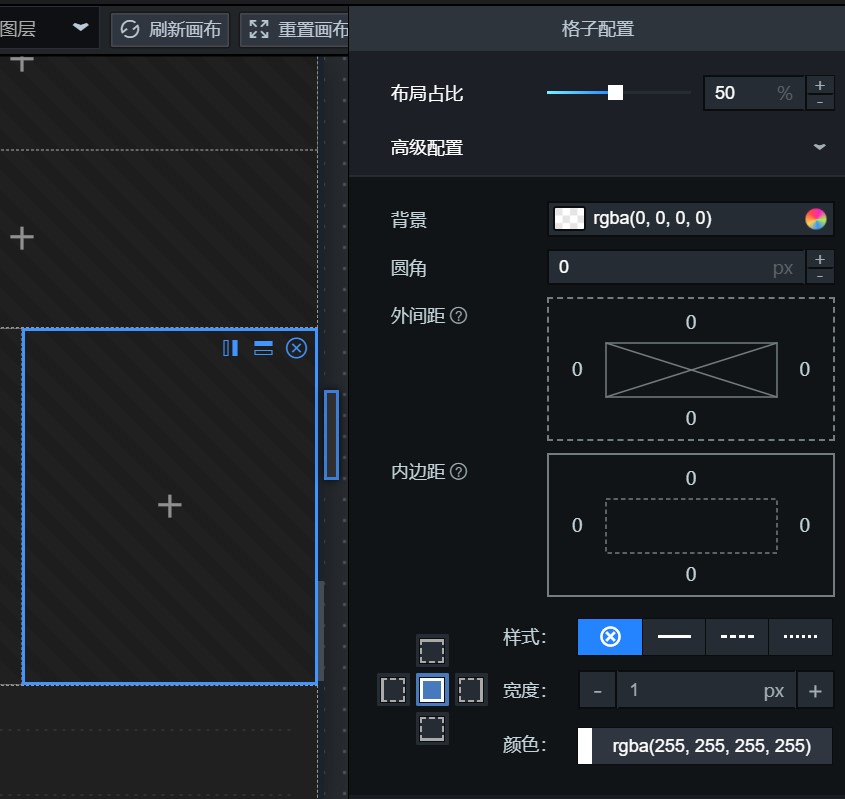Collapse the 高级配置 advanced section
This screenshot has width=845, height=799.
[819, 147]
